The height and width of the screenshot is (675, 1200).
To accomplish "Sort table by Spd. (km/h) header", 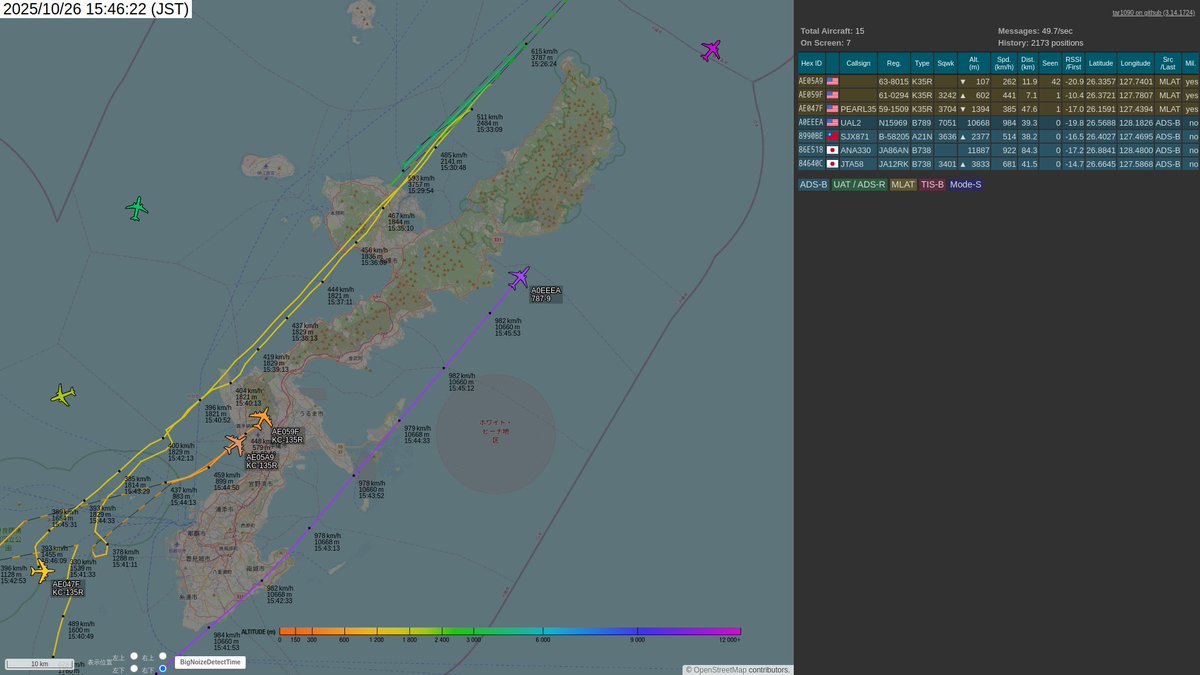I will pos(1005,62).
